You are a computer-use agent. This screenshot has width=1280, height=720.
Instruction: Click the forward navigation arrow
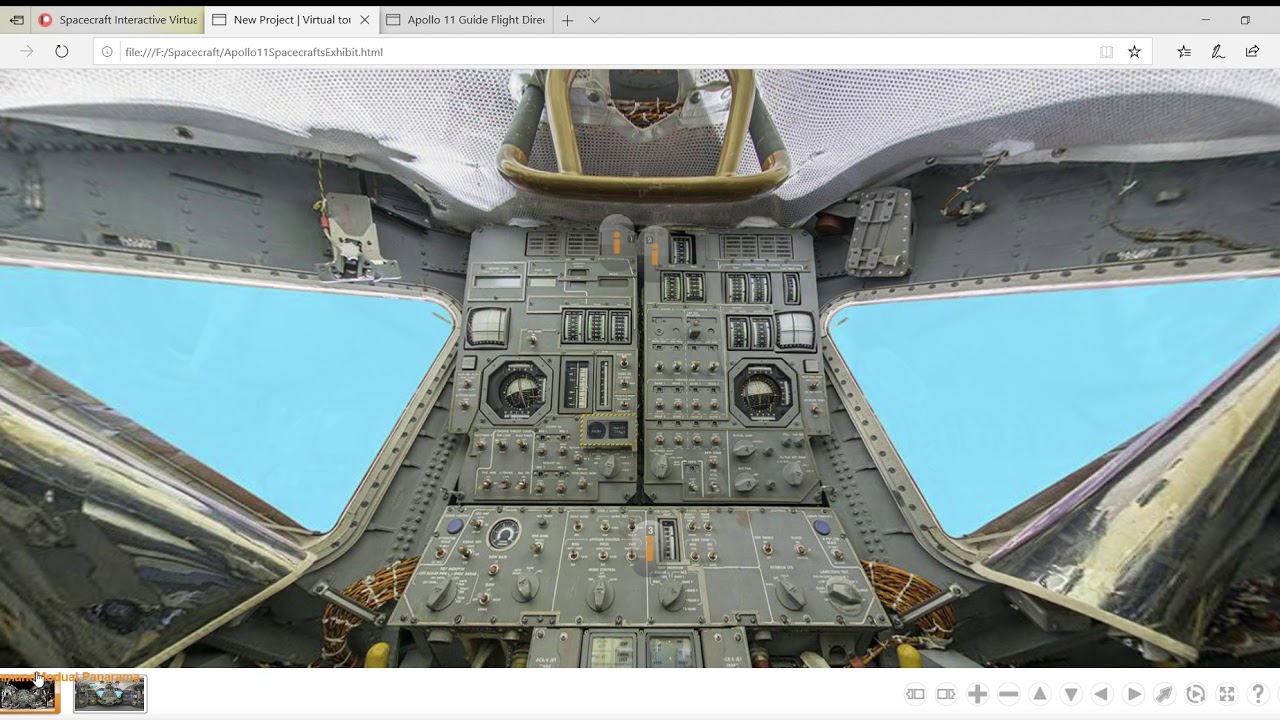27,52
